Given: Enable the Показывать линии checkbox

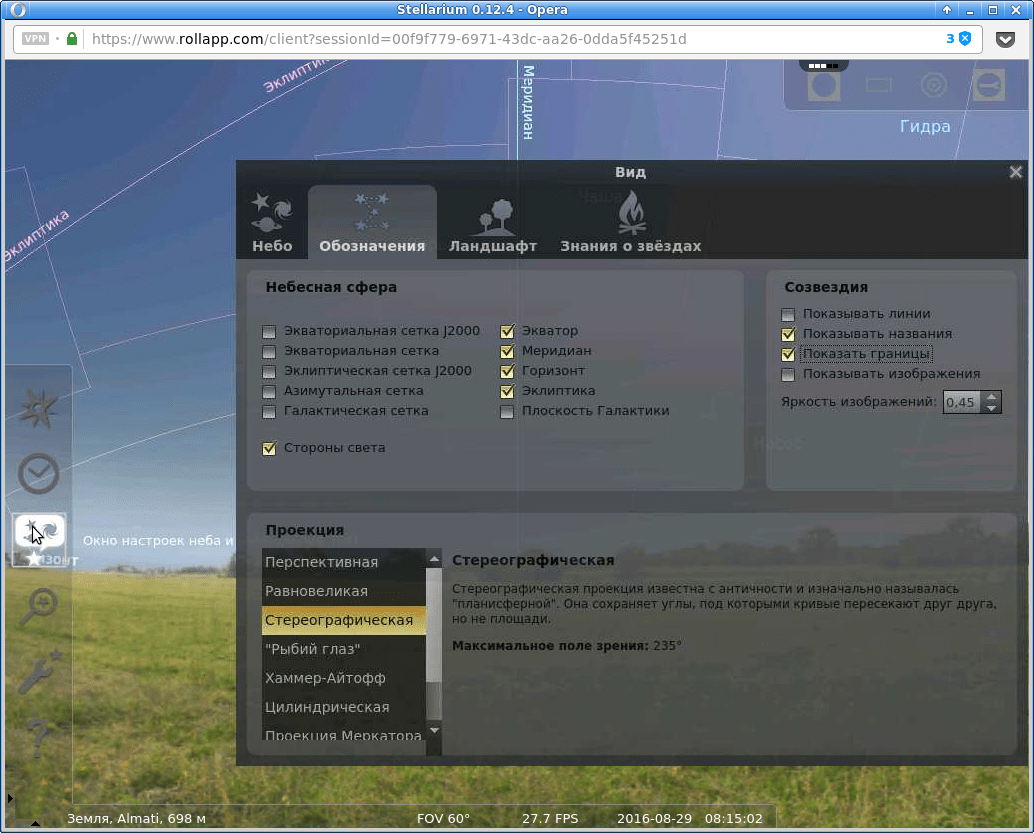Looking at the screenshot, I should pos(788,314).
